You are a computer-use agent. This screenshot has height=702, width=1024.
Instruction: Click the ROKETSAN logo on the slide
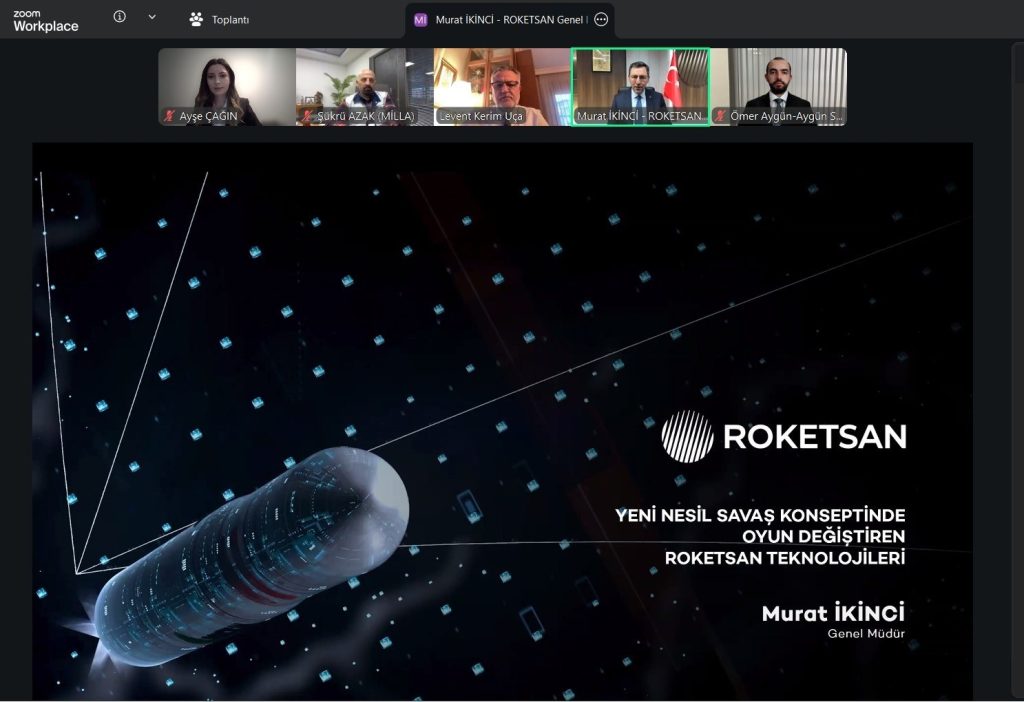(784, 436)
